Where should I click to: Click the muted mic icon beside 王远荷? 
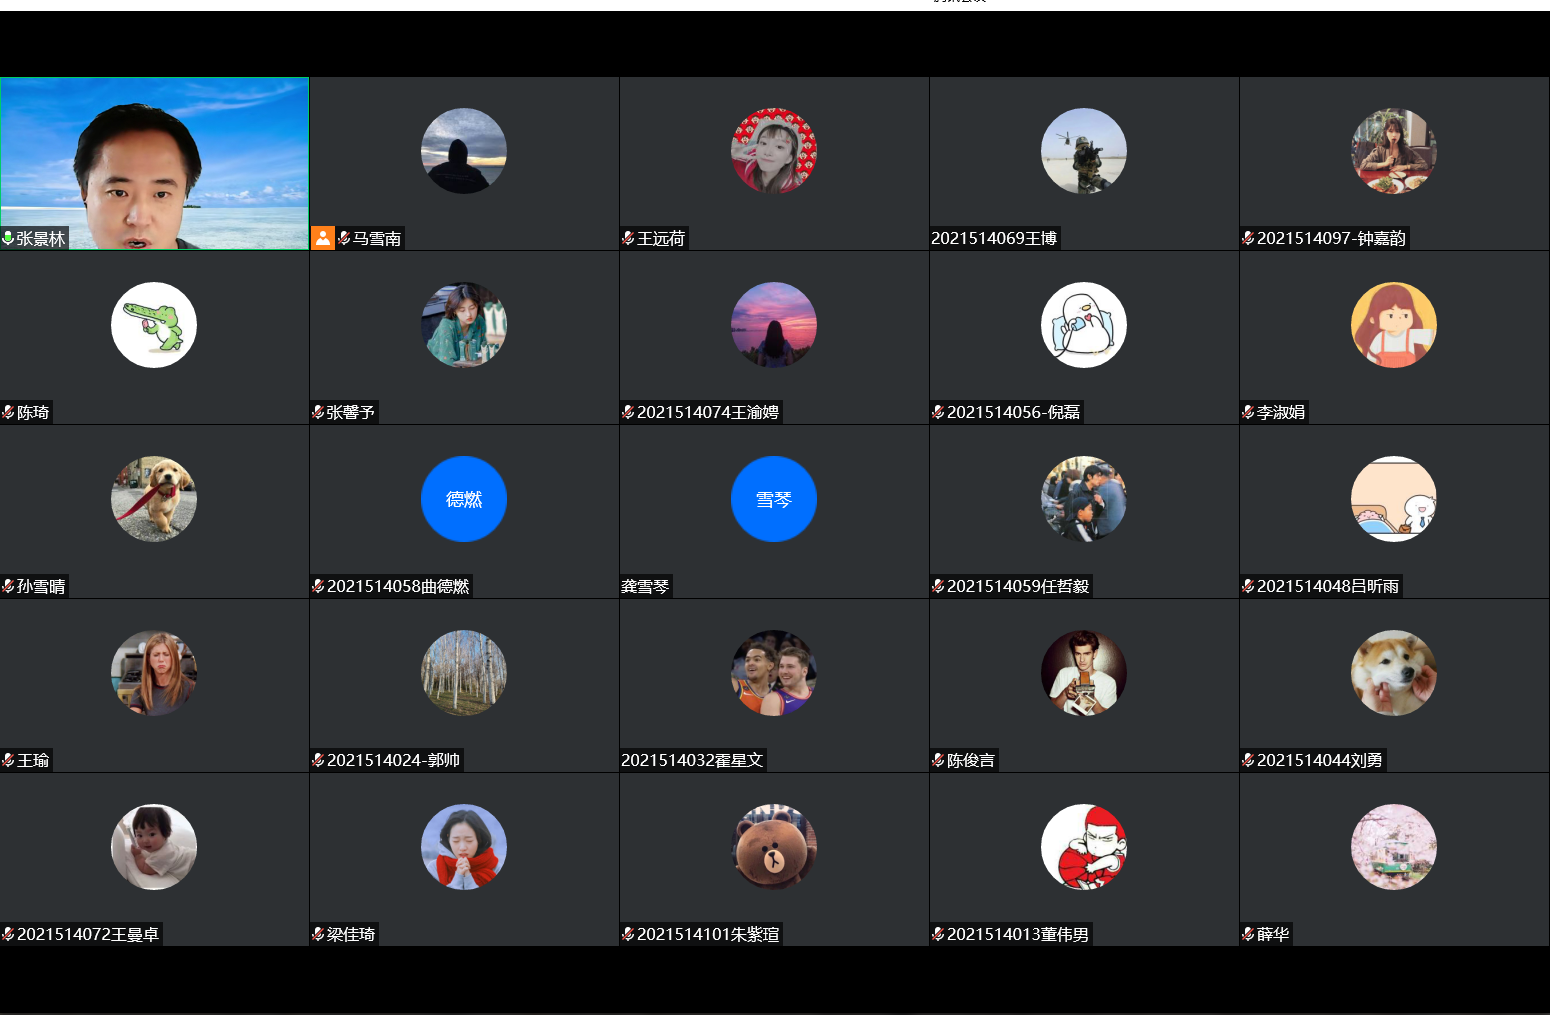coord(628,238)
